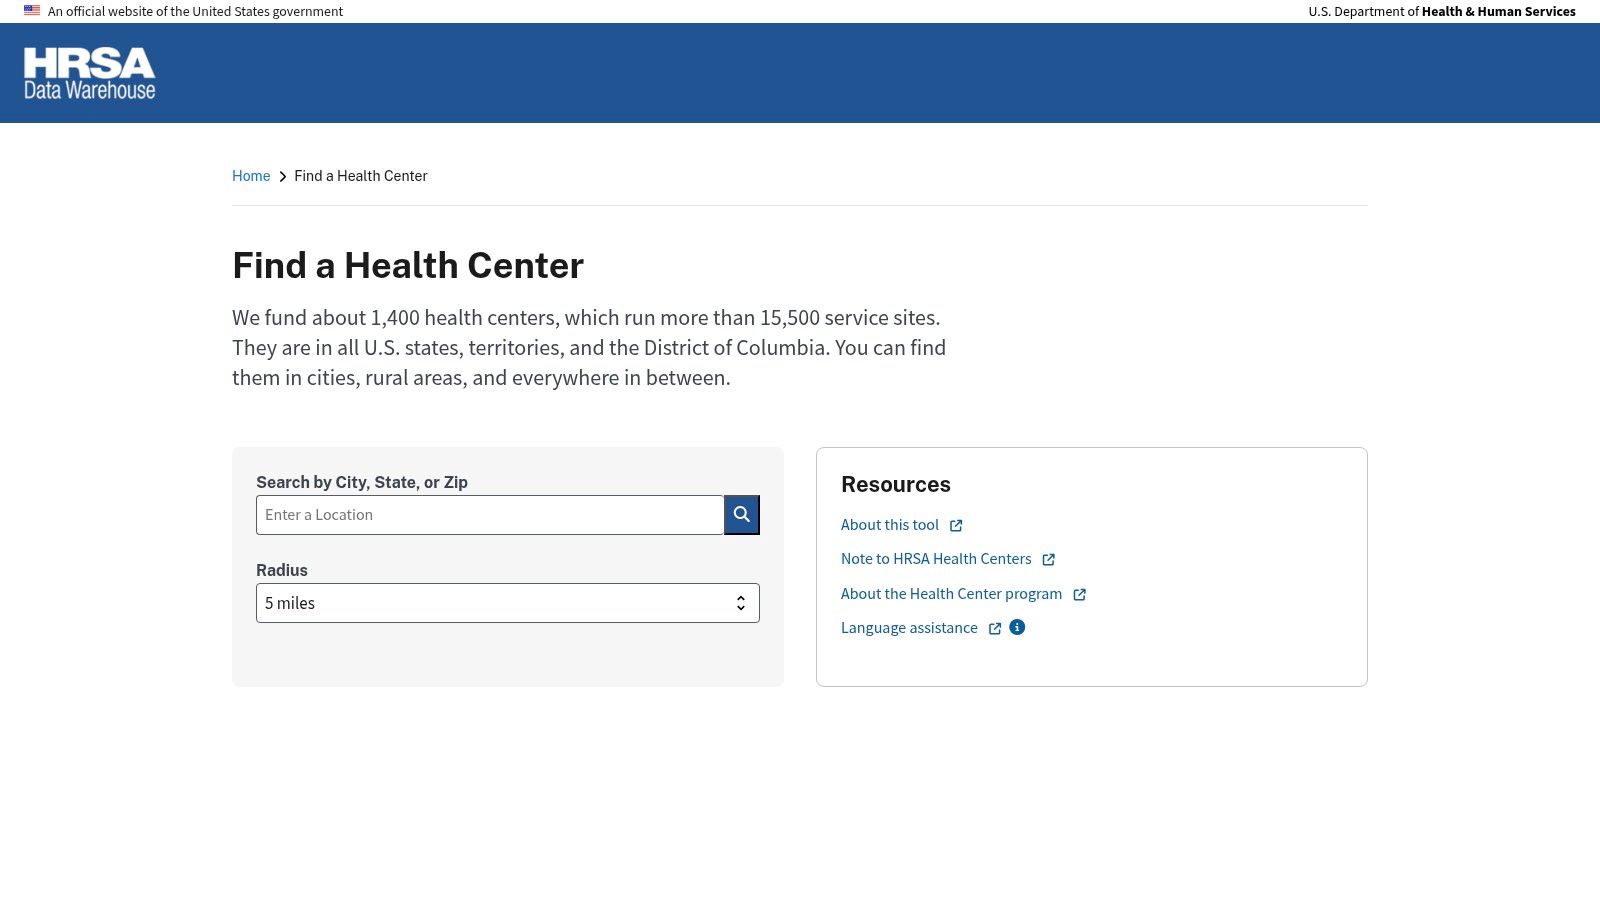This screenshot has width=1600, height=900.
Task: Go to the Home breadcrumb link
Action: pyautogui.click(x=251, y=176)
